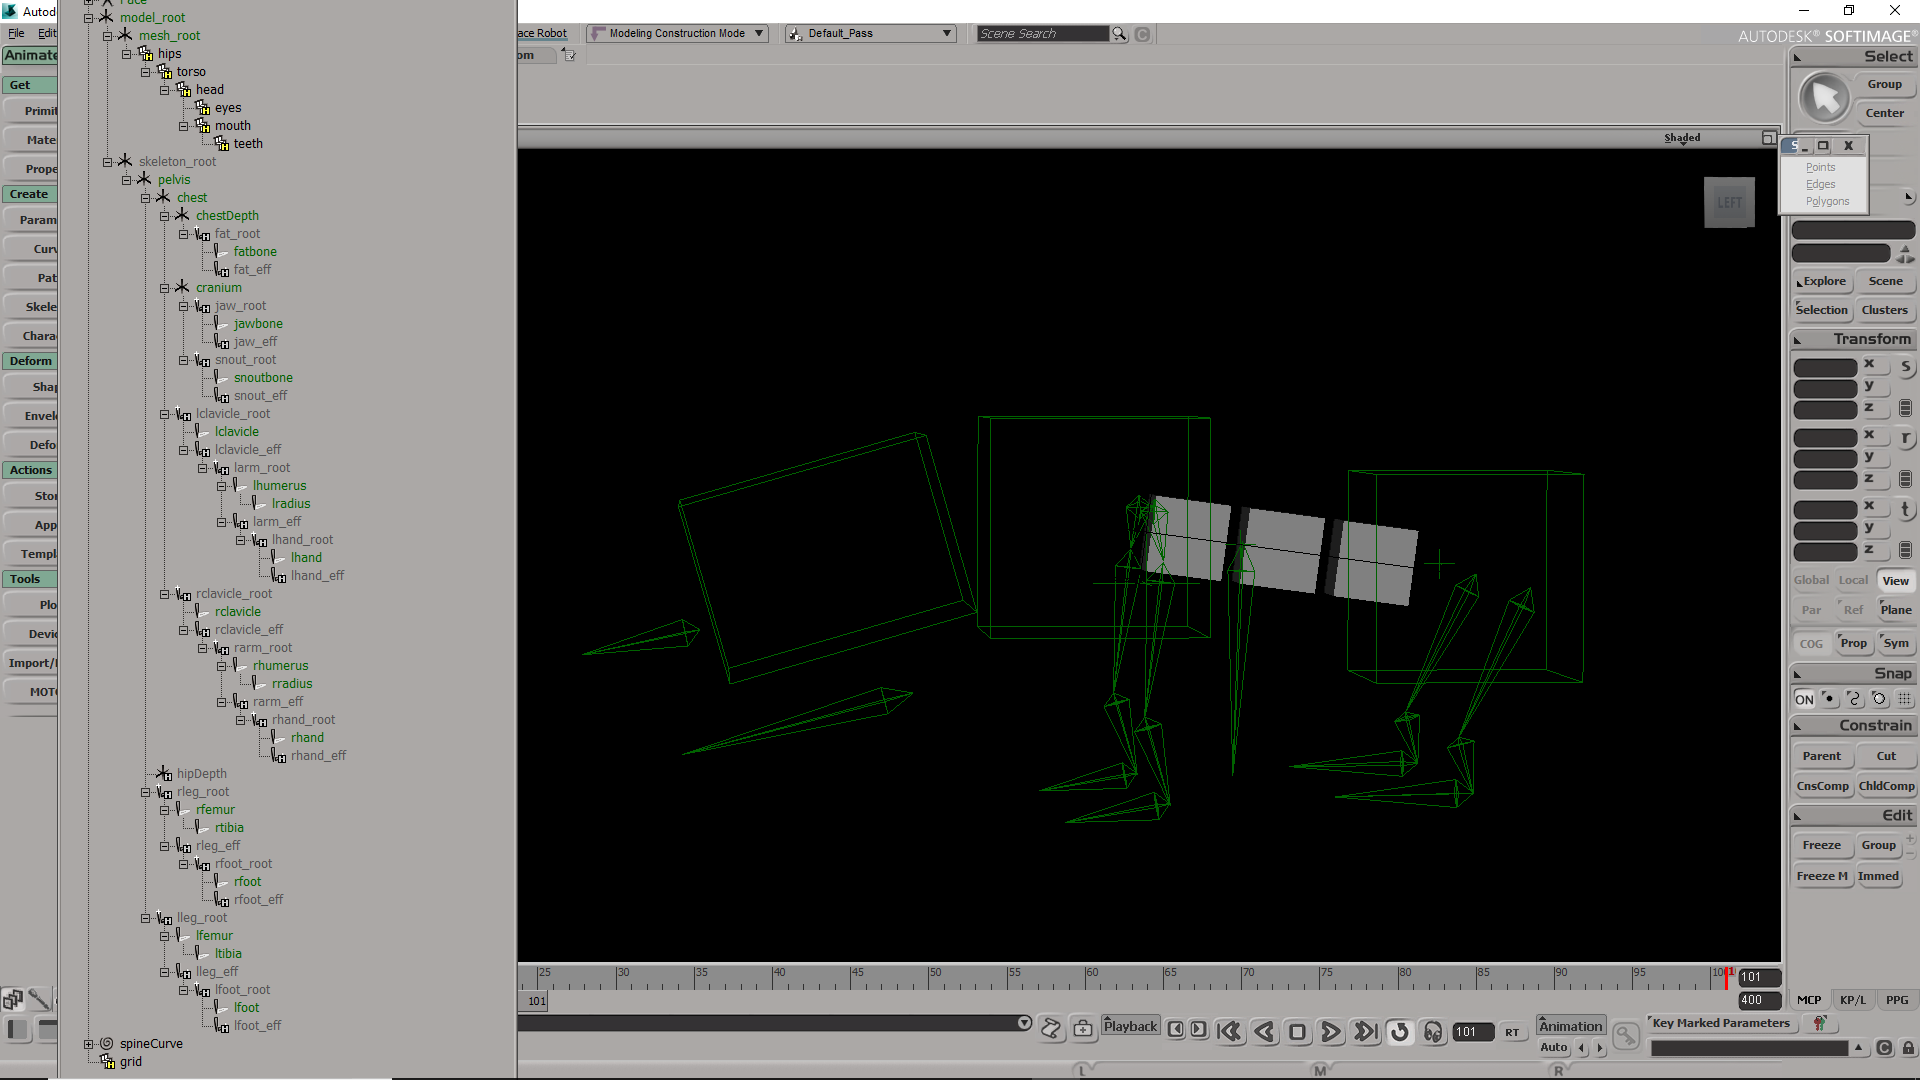This screenshot has height=1080, width=1920.
Task: Click the viewport maximize icon beside Shaded
Action: coord(1768,138)
